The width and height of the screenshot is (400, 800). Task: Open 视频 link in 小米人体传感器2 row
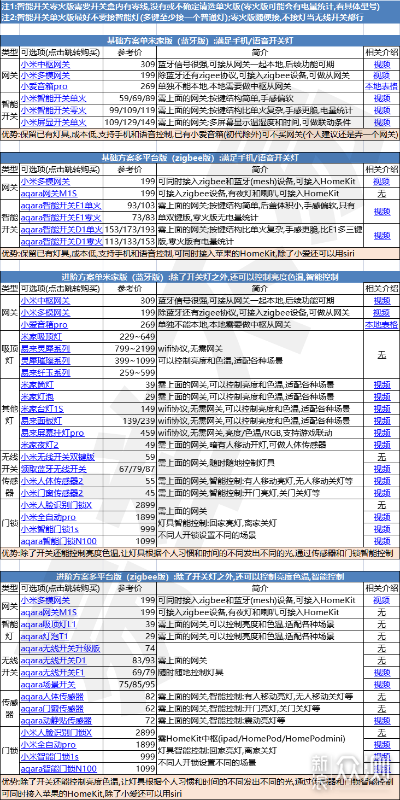pyautogui.click(x=381, y=481)
